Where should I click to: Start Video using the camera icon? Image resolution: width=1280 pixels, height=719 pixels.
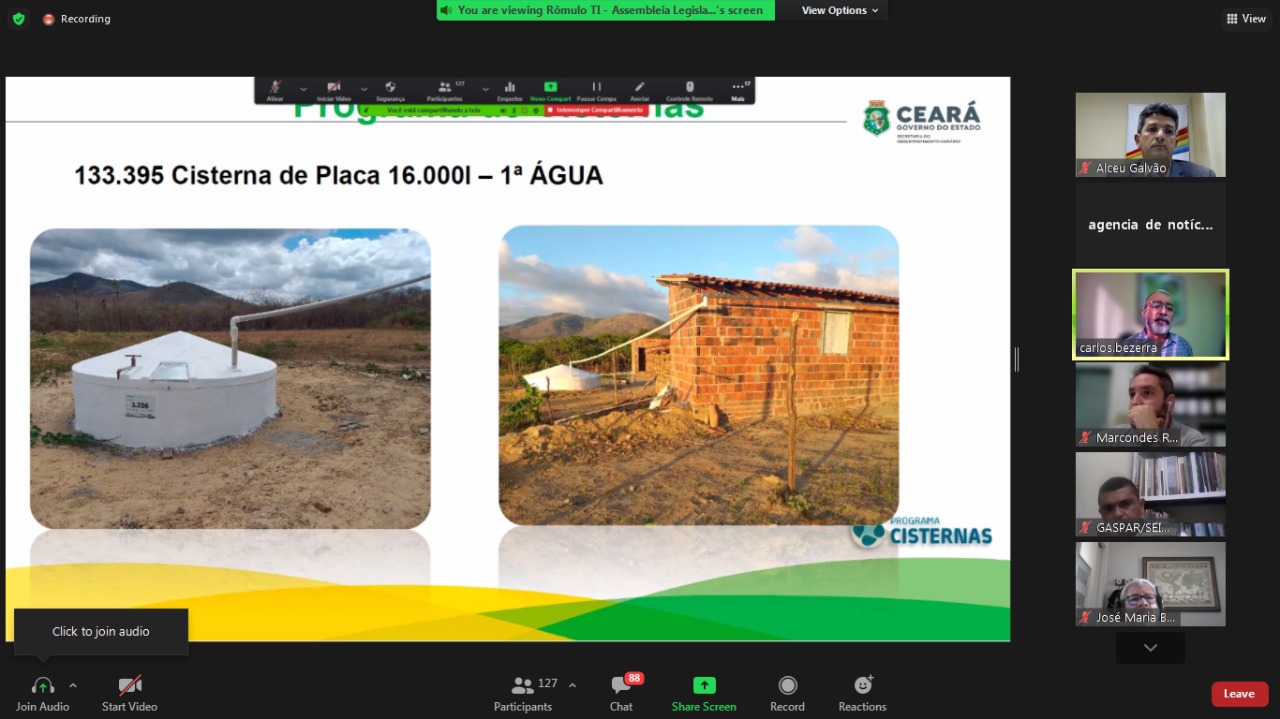click(x=129, y=686)
